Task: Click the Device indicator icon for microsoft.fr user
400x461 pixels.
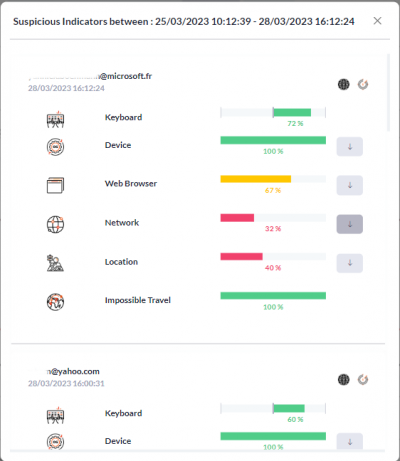Action: tap(55, 146)
